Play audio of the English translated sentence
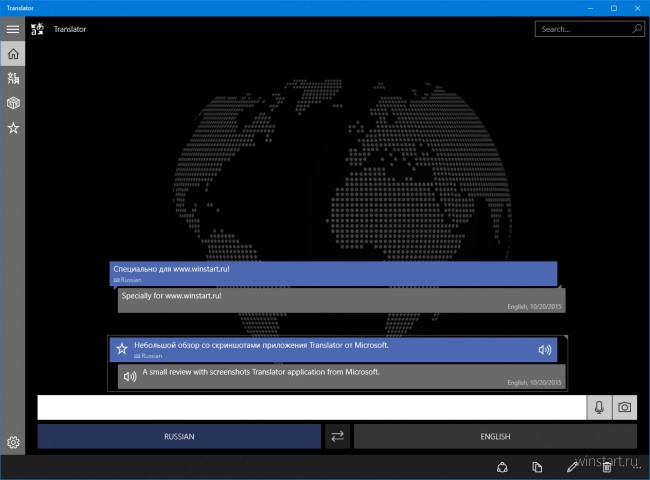Viewport: 650px width, 480px height. click(x=130, y=376)
